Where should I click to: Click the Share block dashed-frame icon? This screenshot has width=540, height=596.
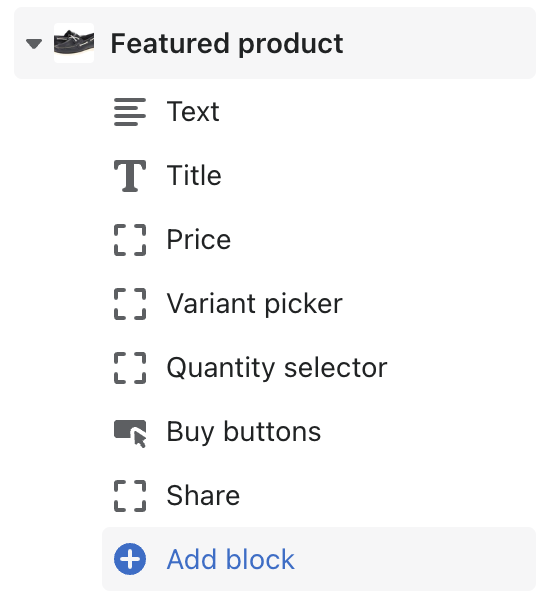click(130, 496)
